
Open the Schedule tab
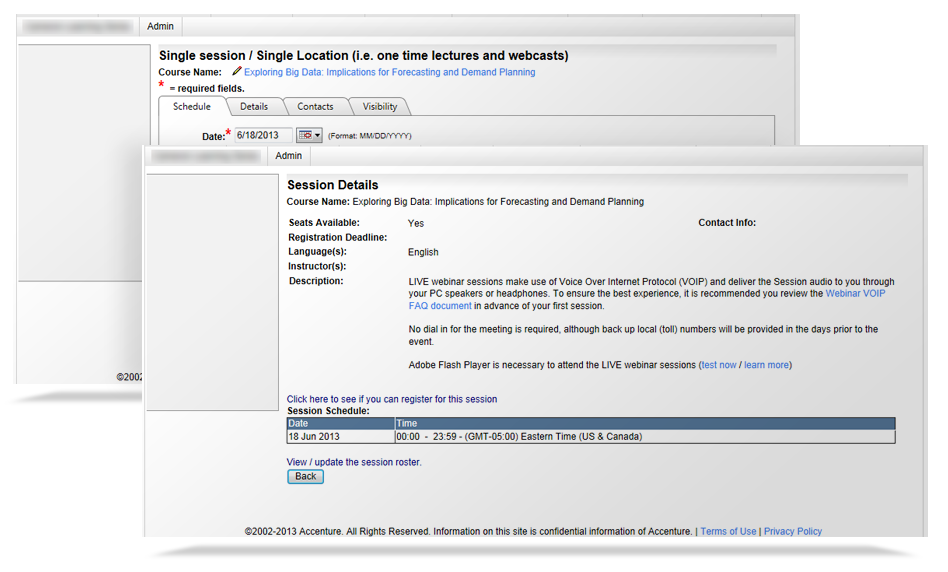(192, 106)
